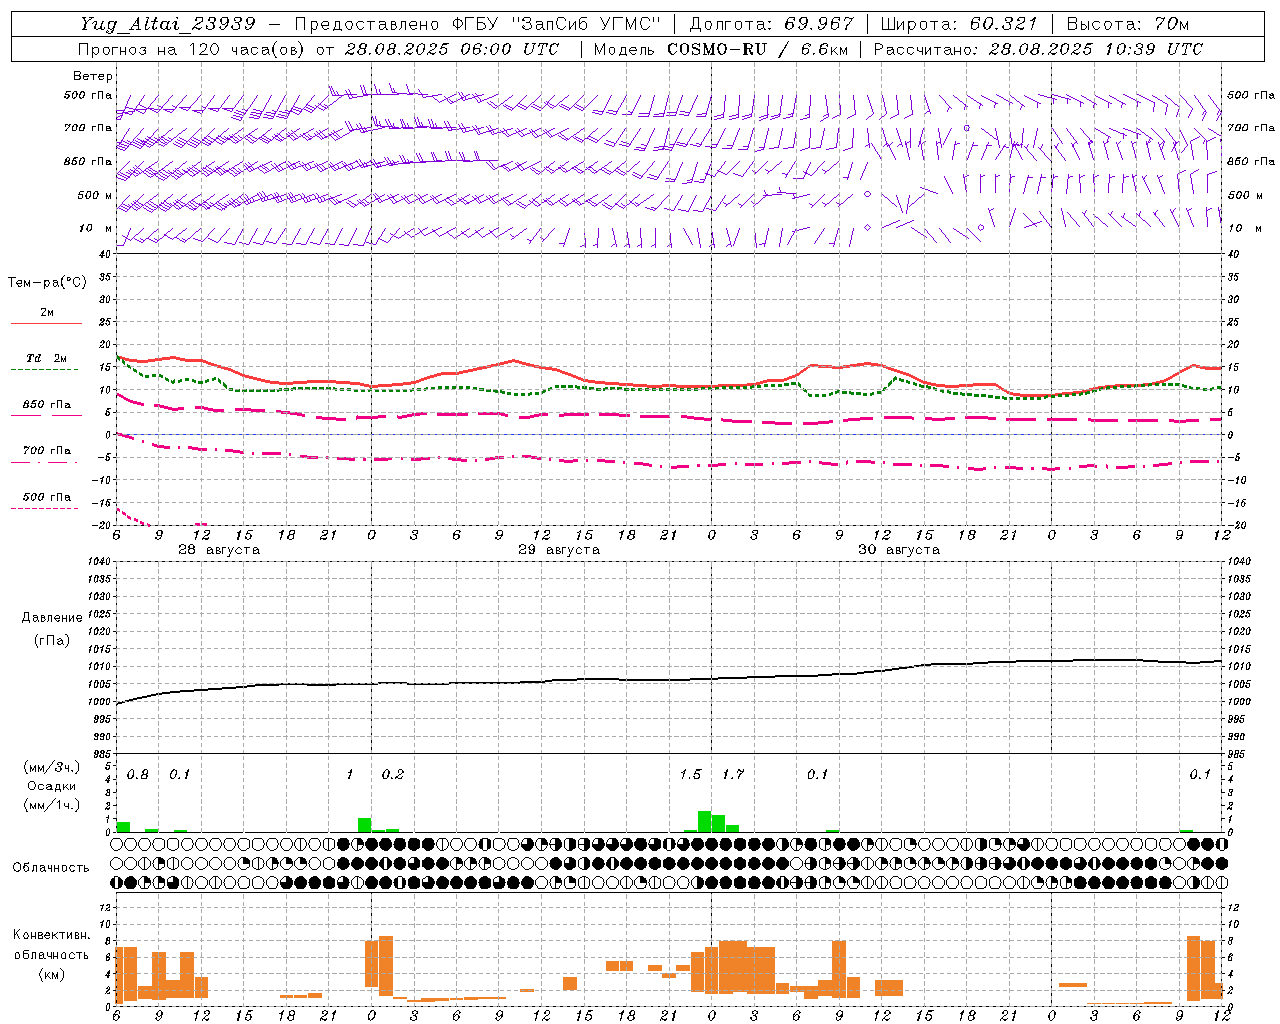Select the Конвективн. convective cloud label
The image size is (1280, 1024).
point(52,935)
